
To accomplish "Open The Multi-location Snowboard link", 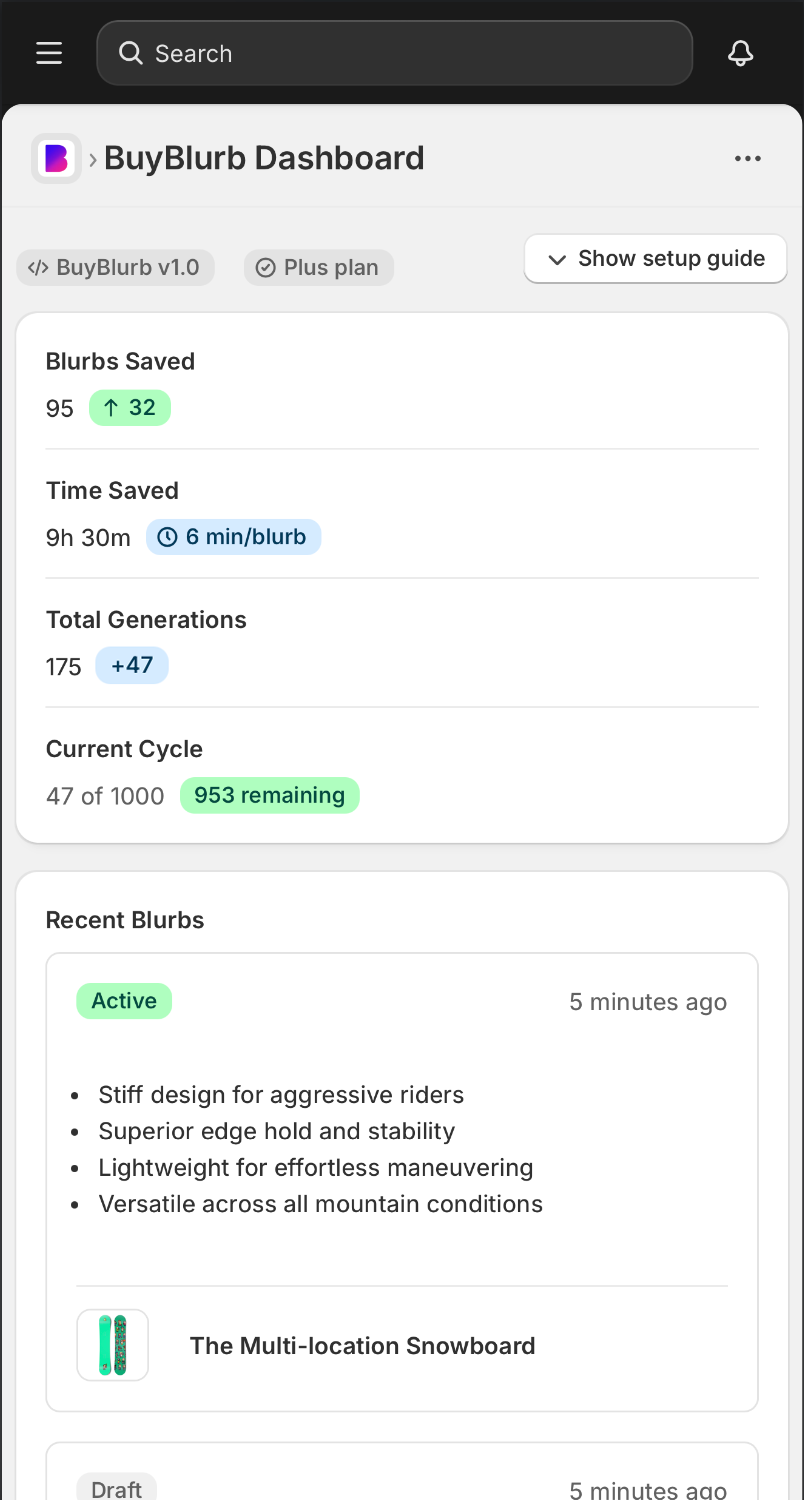I will pyautogui.click(x=362, y=1345).
